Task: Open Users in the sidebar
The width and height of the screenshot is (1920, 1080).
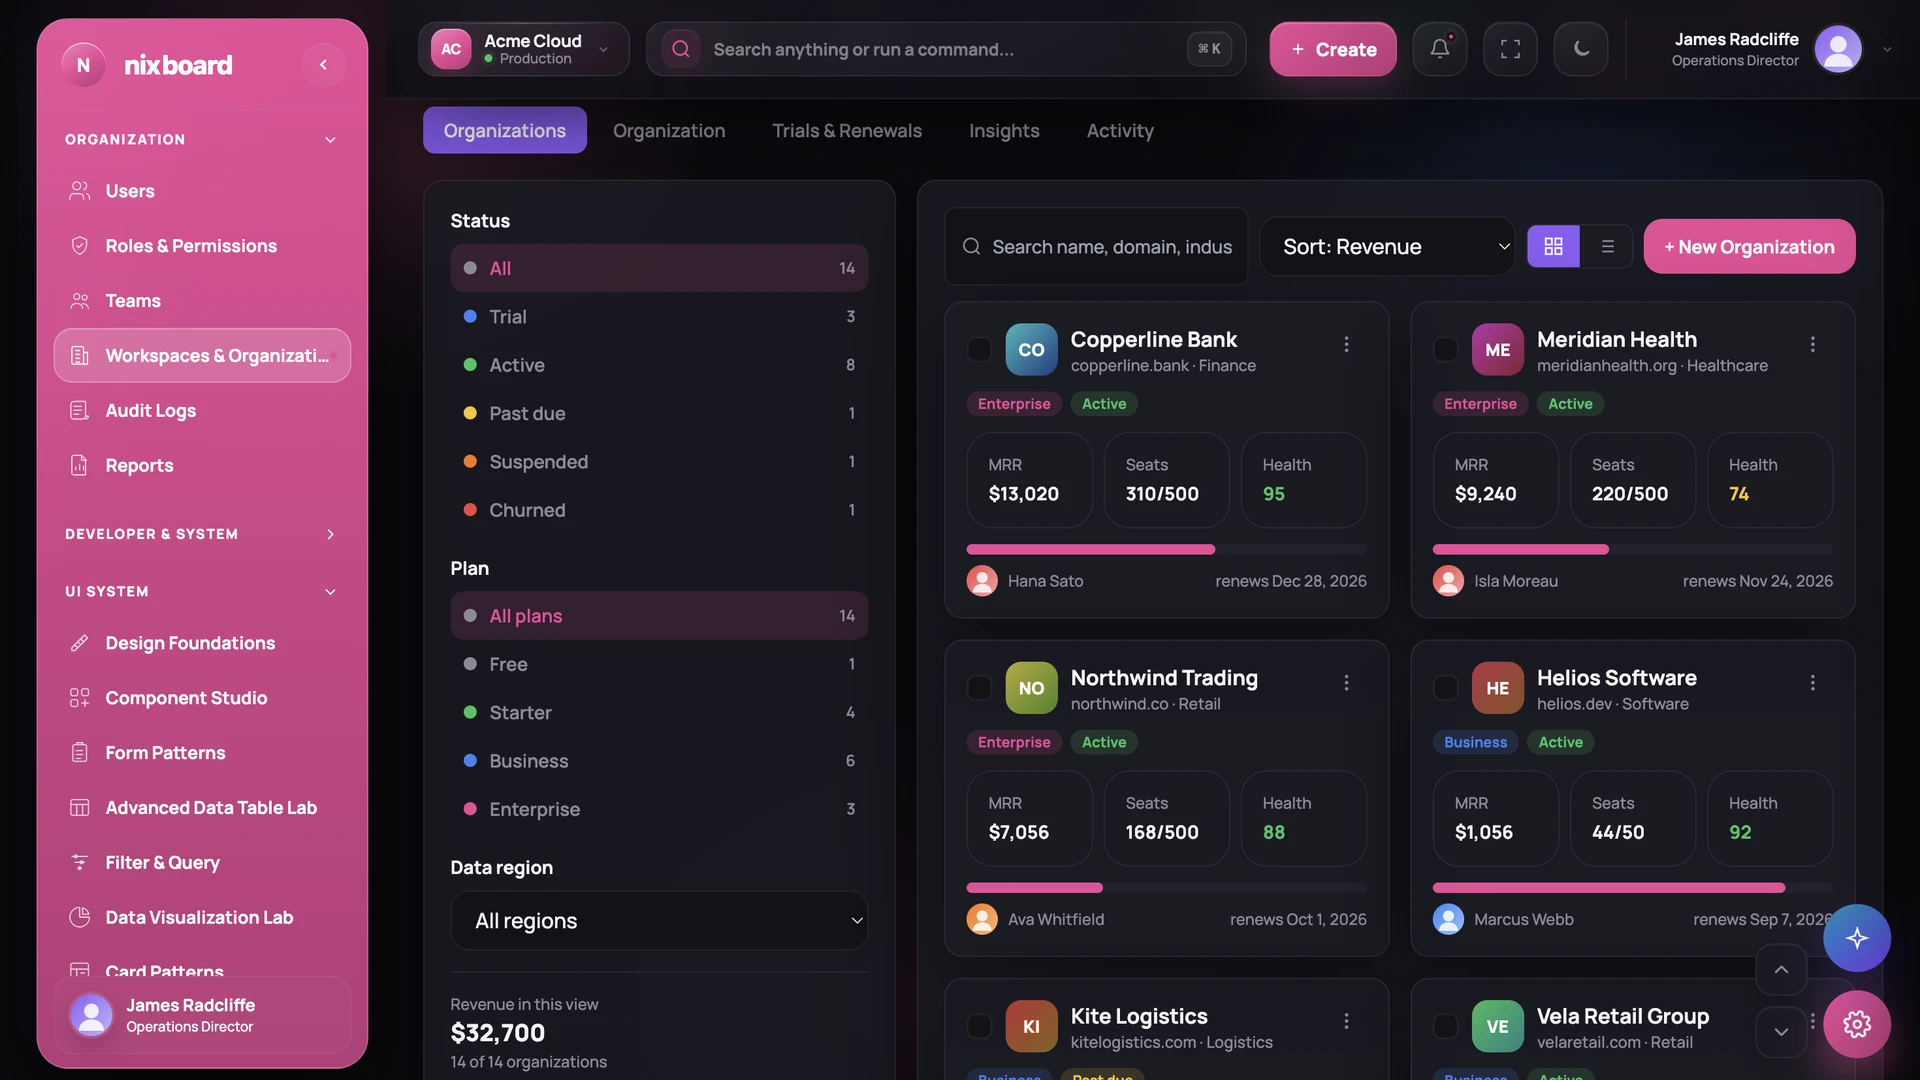Action: (x=202, y=191)
